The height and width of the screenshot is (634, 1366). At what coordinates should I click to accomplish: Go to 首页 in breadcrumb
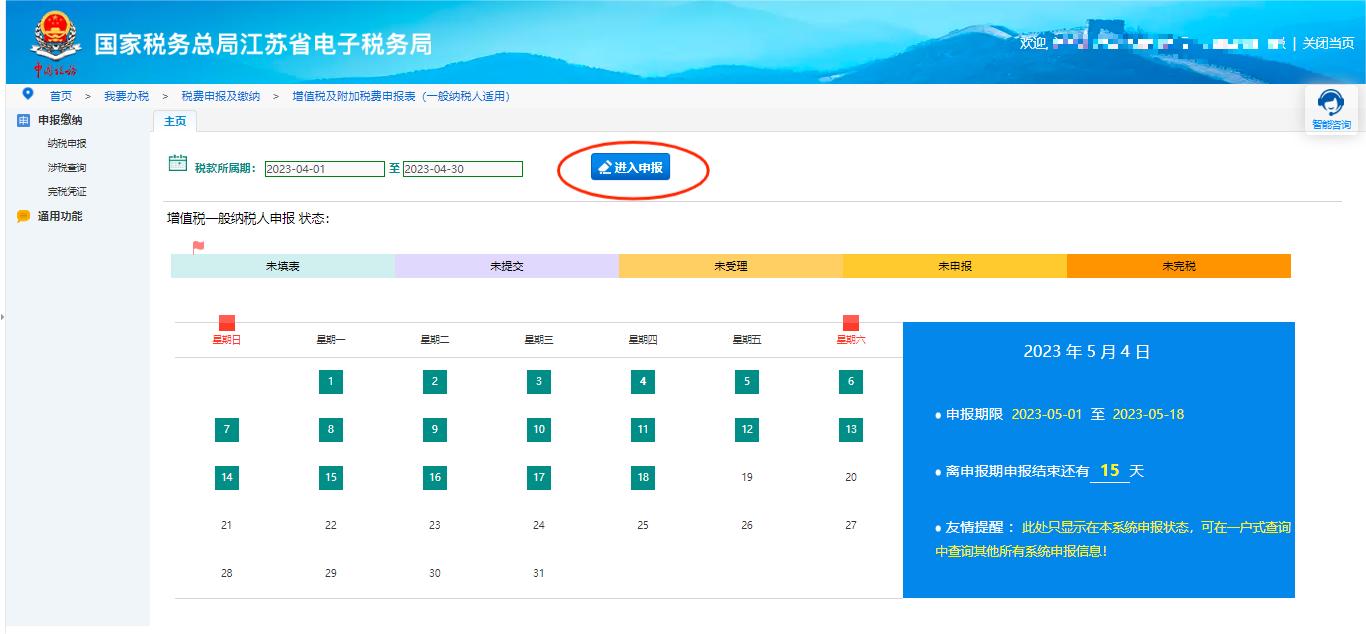click(61, 96)
